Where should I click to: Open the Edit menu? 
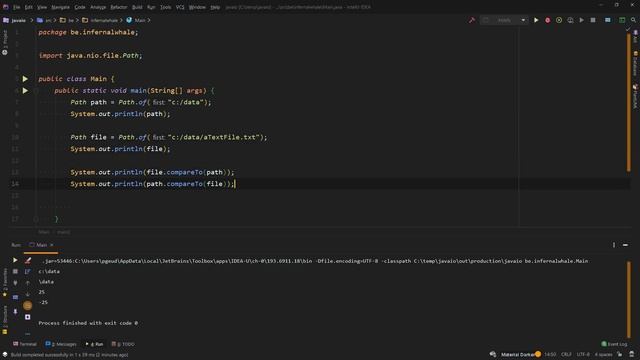tap(29, 7)
